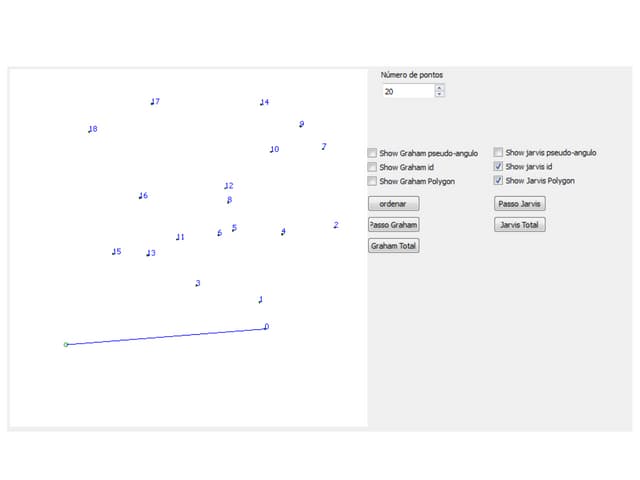Toggle Show Graham id checkbox
The height and width of the screenshot is (480, 640).
click(373, 167)
